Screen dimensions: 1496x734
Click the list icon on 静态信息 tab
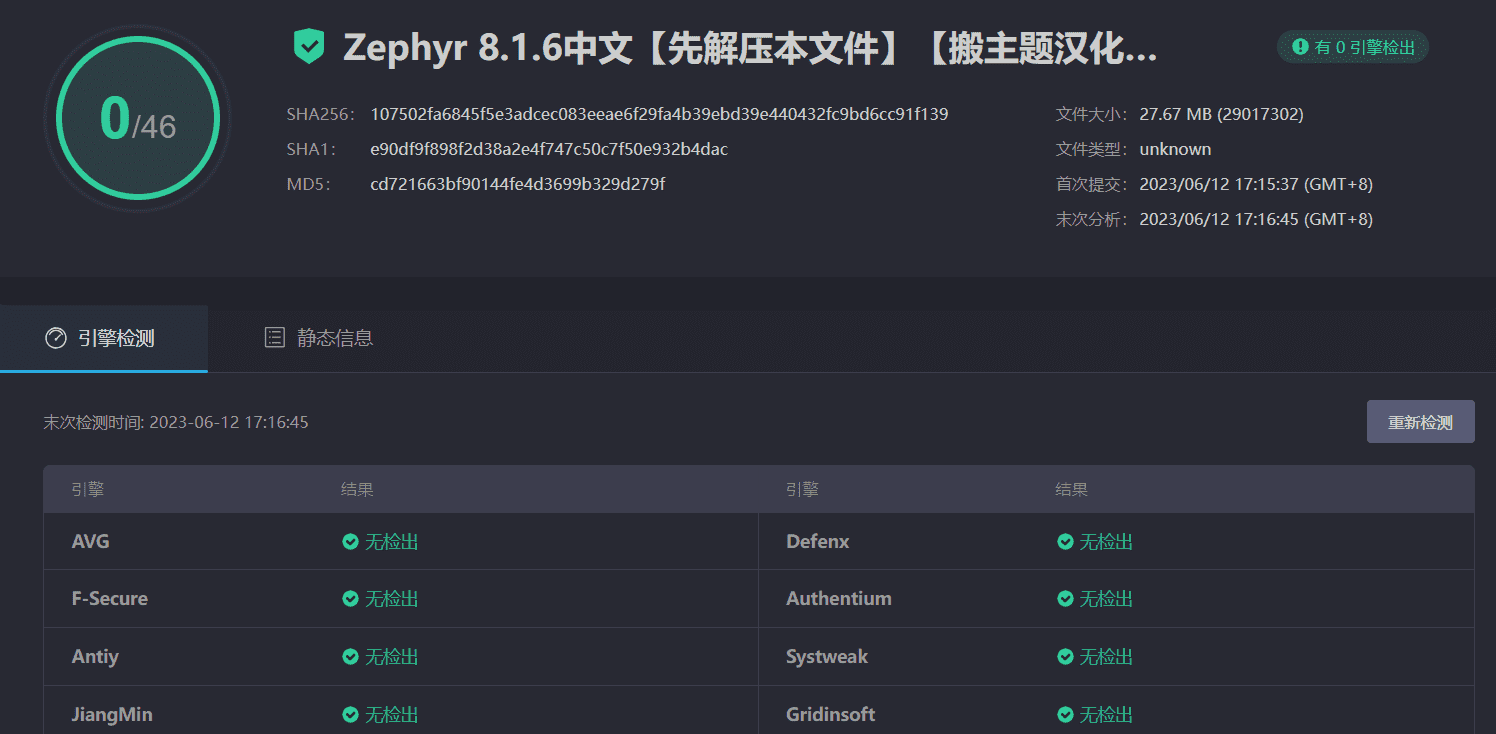pyautogui.click(x=274, y=338)
